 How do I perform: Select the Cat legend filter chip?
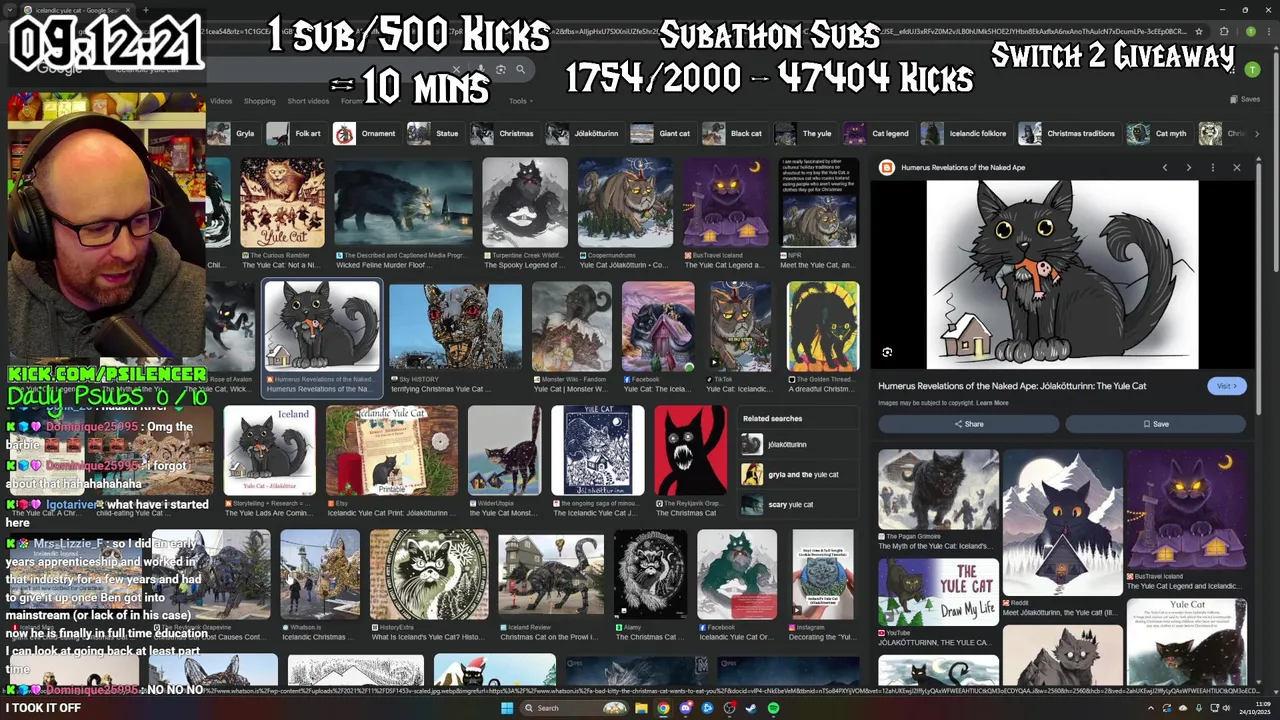coord(878,133)
